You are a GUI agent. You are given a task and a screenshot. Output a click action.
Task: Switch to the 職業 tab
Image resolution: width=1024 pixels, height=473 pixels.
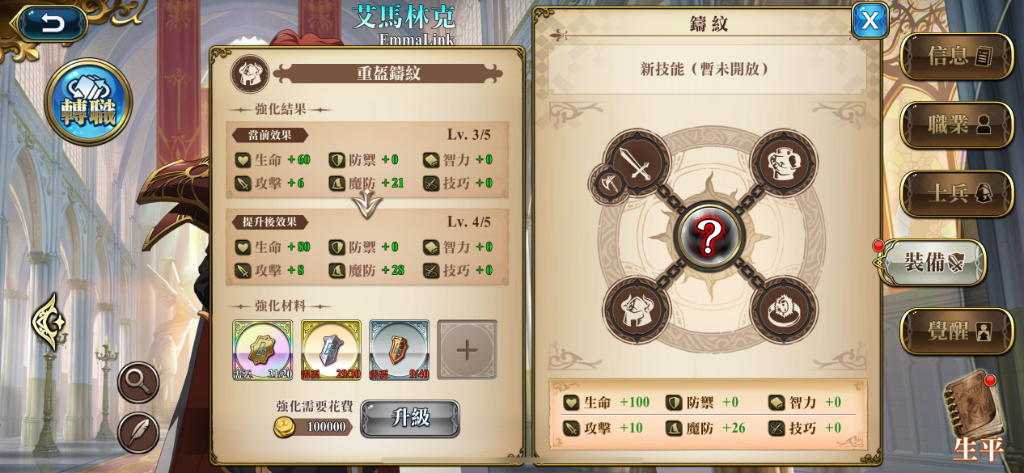[957, 125]
